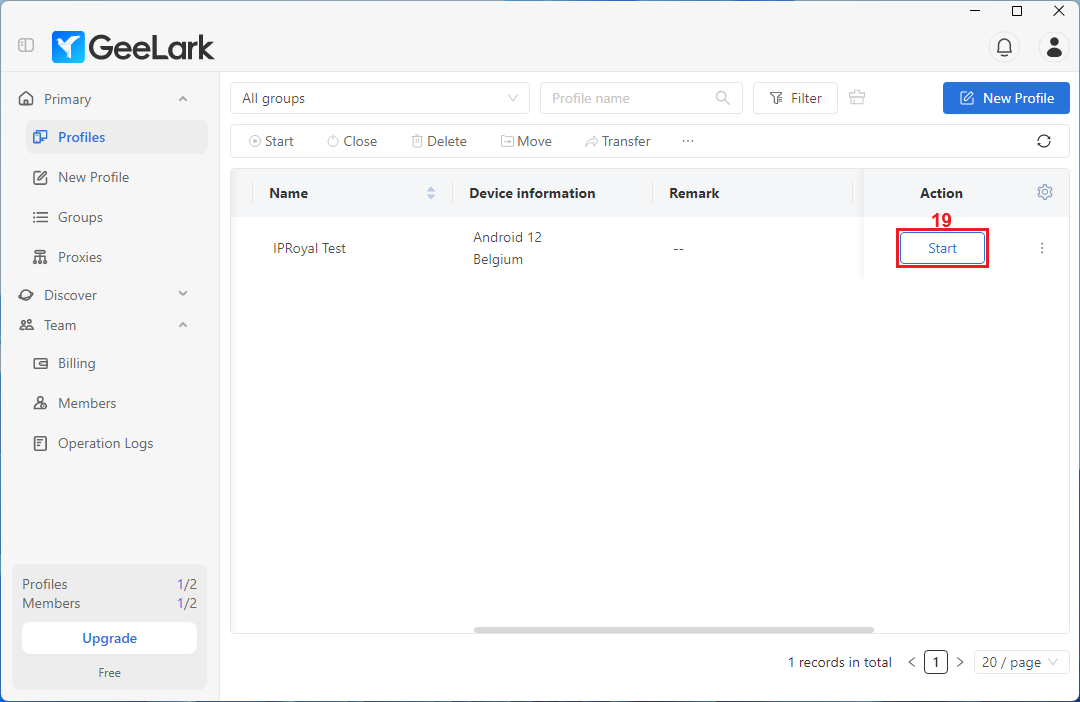Click the toolbox icon beside Filter
The width and height of the screenshot is (1080, 702).
[x=856, y=98]
